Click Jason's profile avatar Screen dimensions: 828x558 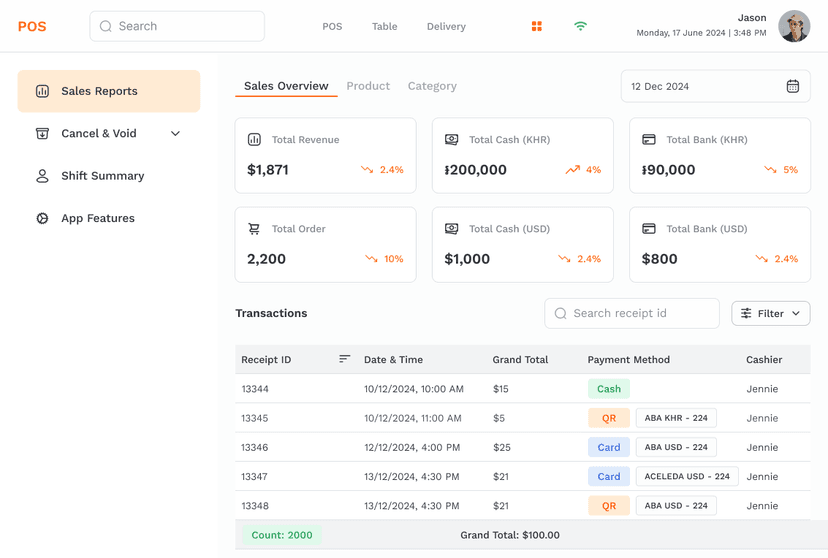point(794,27)
